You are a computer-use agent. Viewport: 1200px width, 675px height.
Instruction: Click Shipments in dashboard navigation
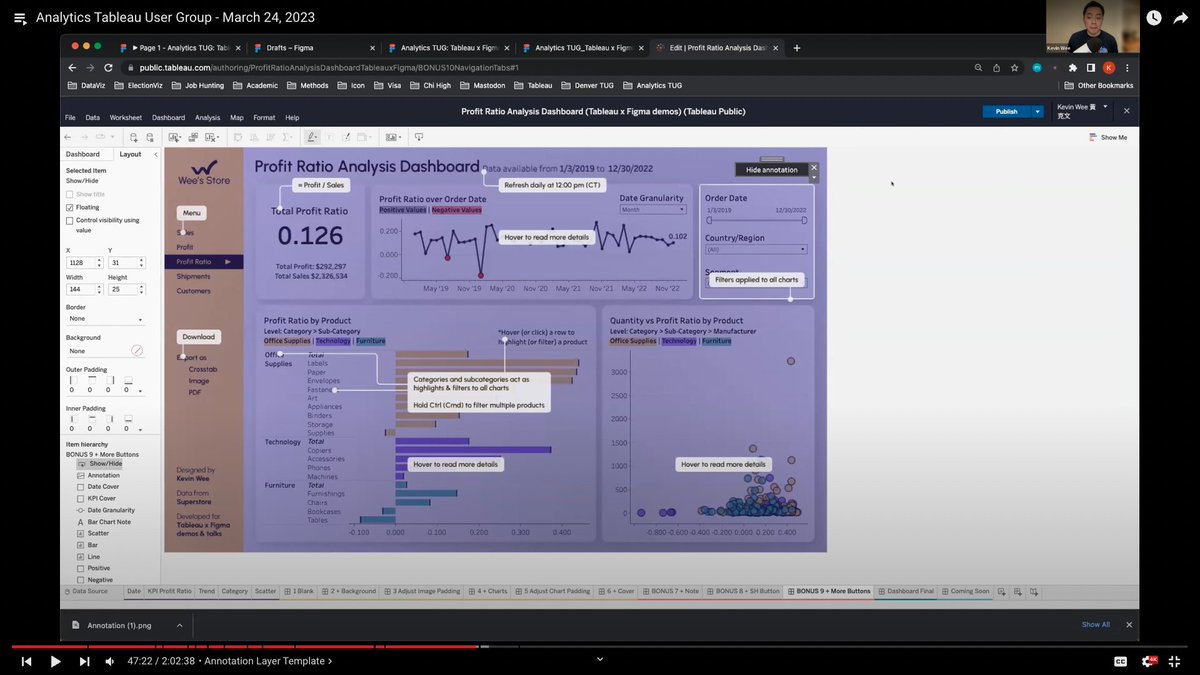click(x=193, y=276)
